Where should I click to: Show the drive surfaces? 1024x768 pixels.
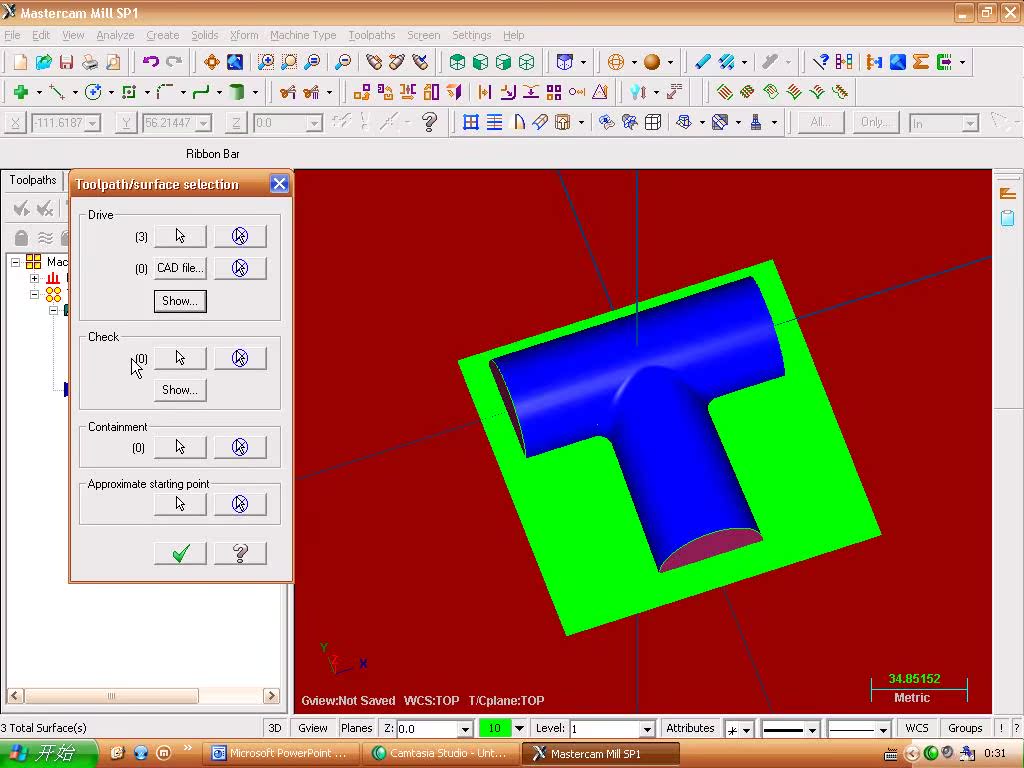pos(180,301)
